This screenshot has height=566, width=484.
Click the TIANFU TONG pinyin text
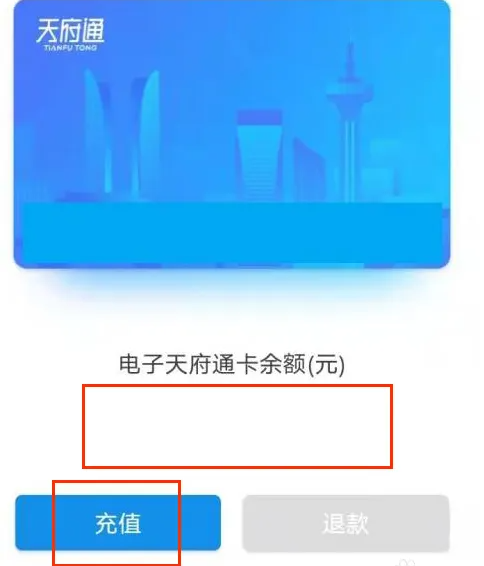tap(70, 47)
